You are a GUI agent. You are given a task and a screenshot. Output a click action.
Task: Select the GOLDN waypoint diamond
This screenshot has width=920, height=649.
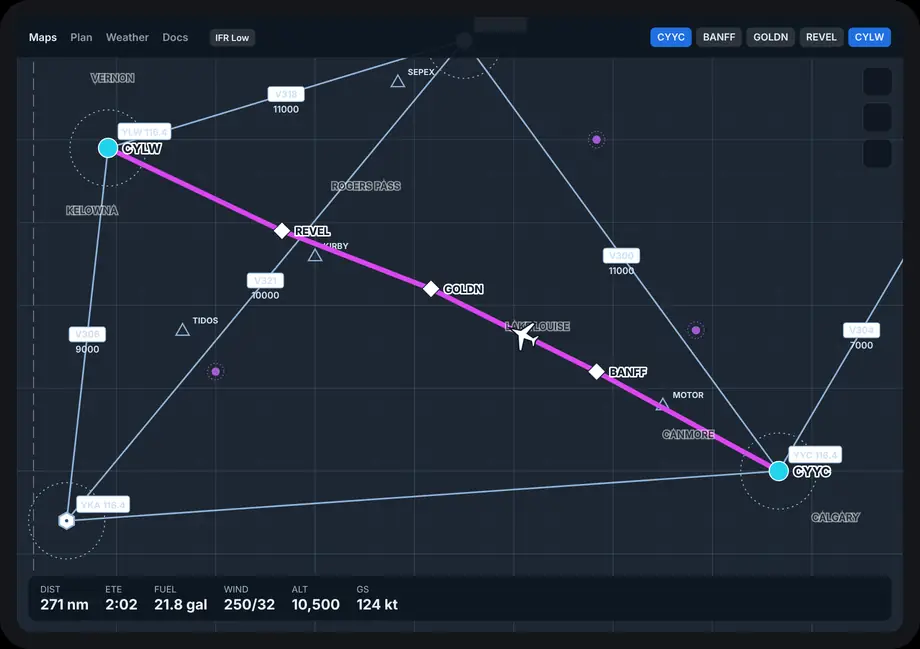click(431, 288)
